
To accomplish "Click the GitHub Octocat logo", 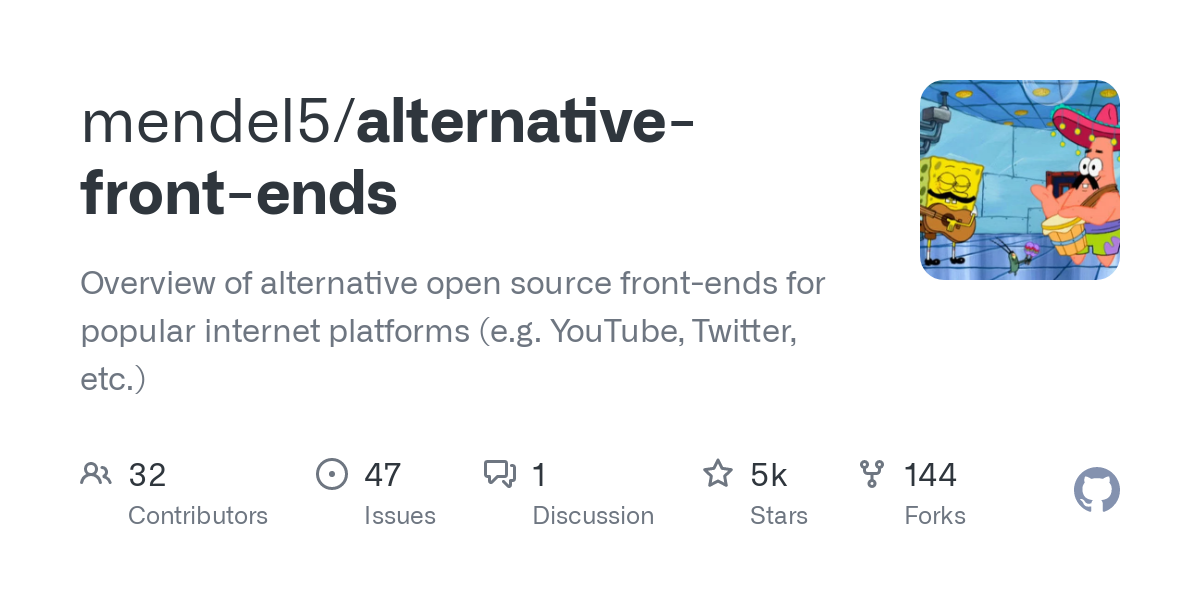I will (x=1097, y=490).
